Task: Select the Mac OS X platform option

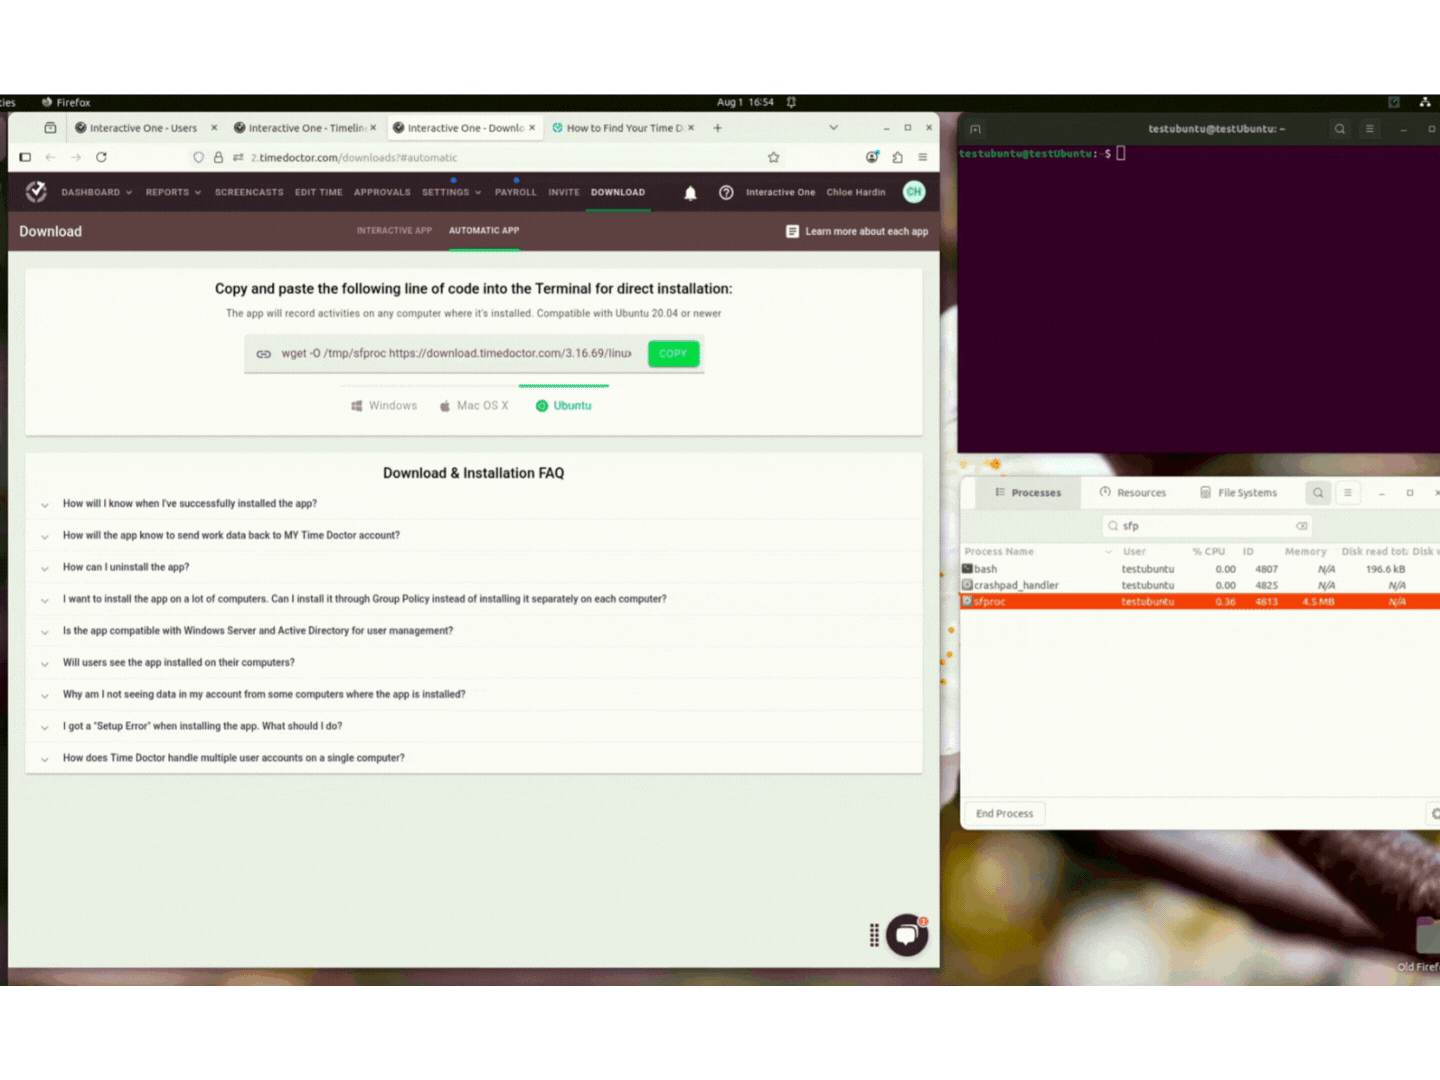Action: [x=474, y=406]
